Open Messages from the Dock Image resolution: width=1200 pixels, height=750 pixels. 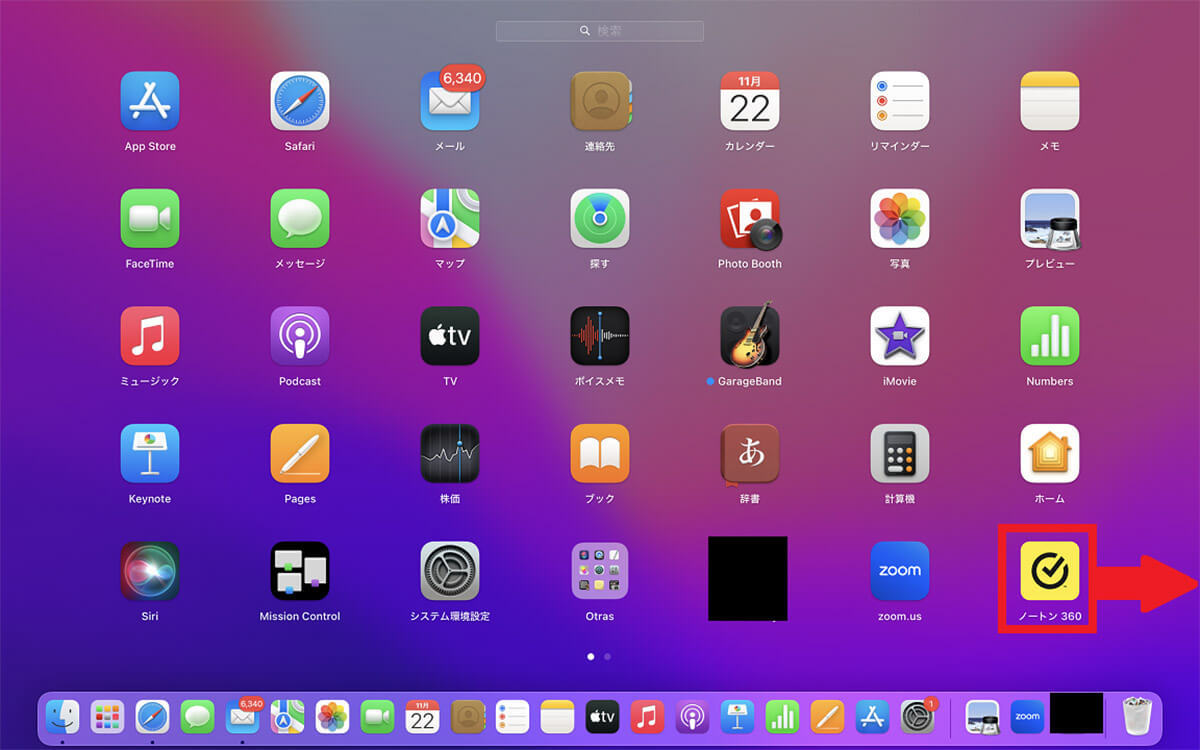pos(197,716)
